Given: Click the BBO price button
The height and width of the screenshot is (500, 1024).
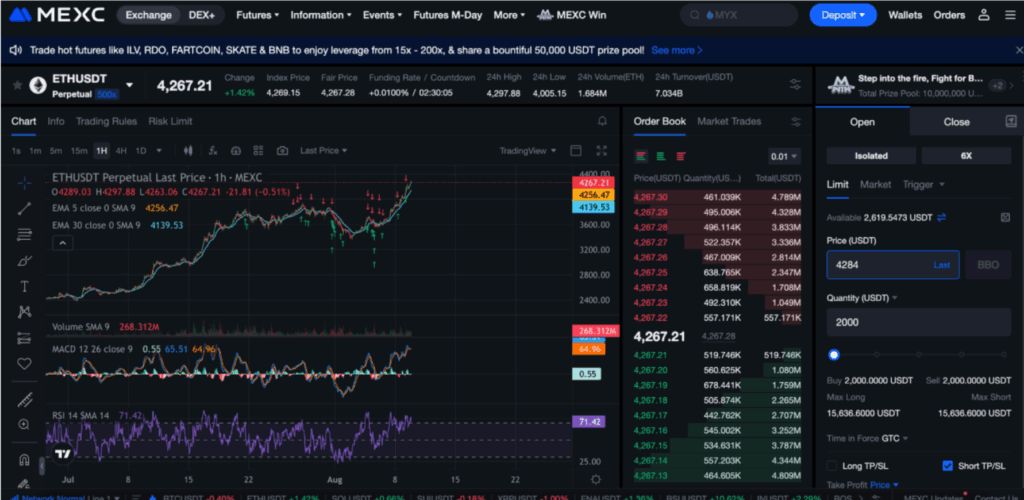Looking at the screenshot, I should pos(988,265).
